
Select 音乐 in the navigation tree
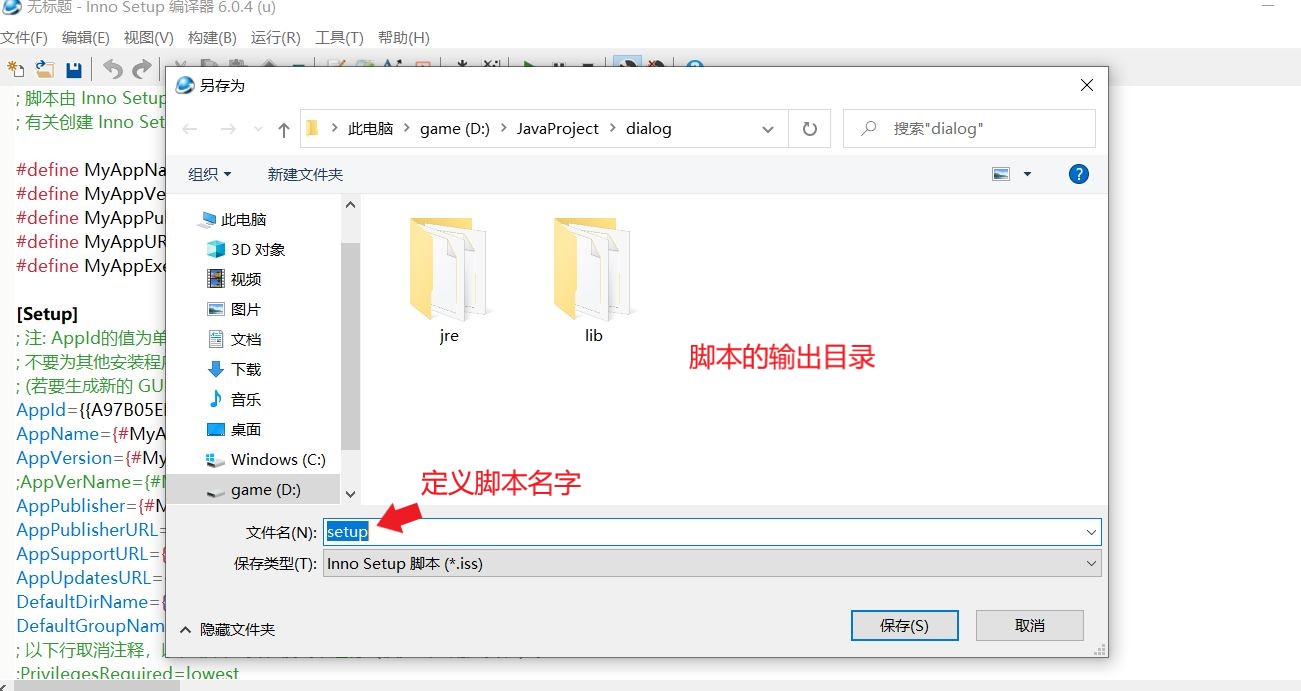coord(234,399)
